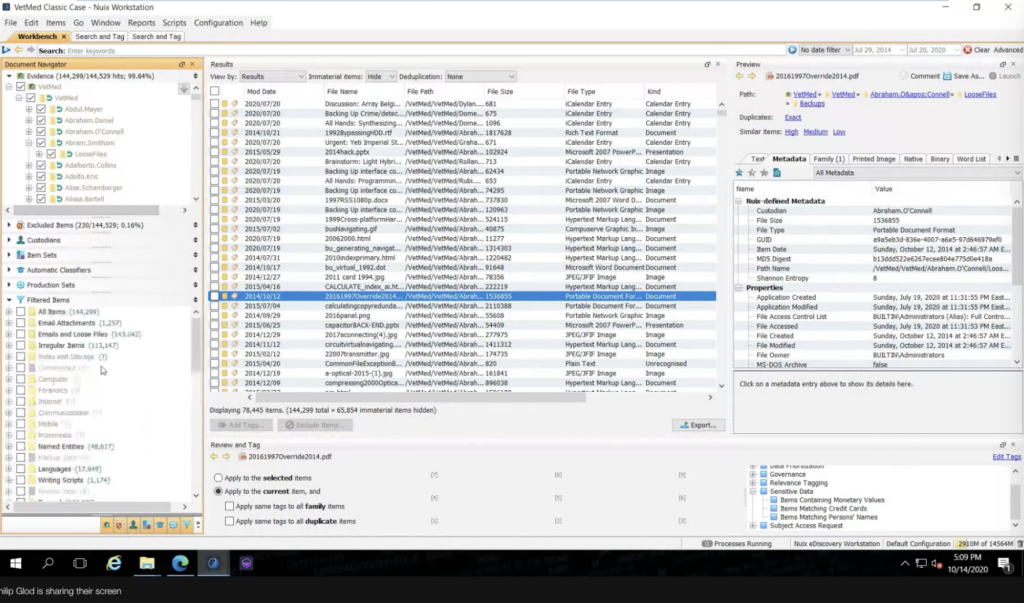
Task: Open the View by Results dropdown
Action: pyautogui.click(x=272, y=76)
